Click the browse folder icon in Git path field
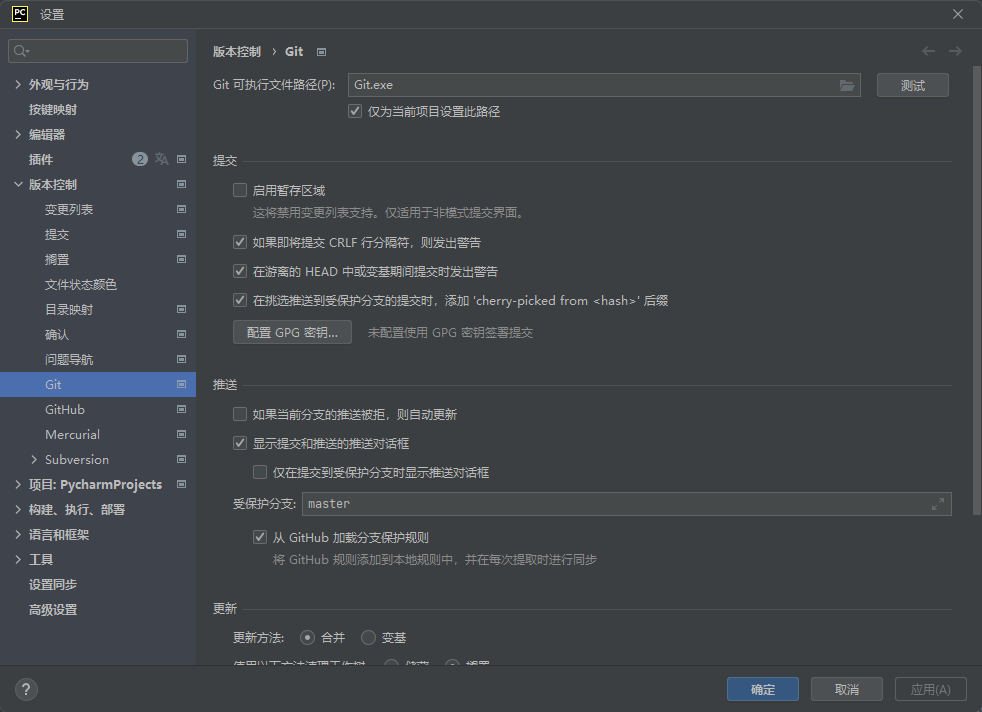 point(847,85)
